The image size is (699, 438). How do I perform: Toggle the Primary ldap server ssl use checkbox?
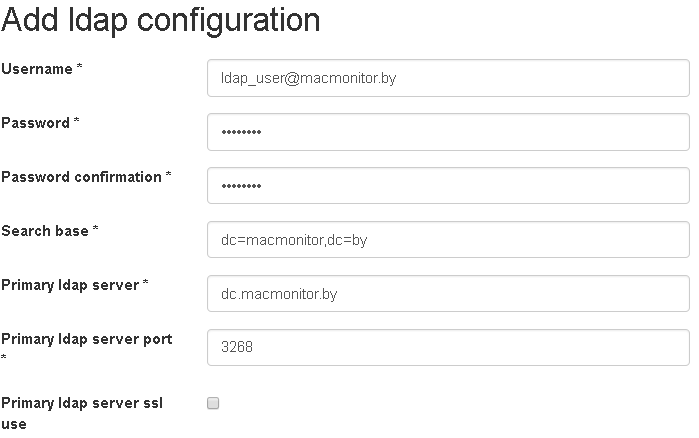[213, 403]
